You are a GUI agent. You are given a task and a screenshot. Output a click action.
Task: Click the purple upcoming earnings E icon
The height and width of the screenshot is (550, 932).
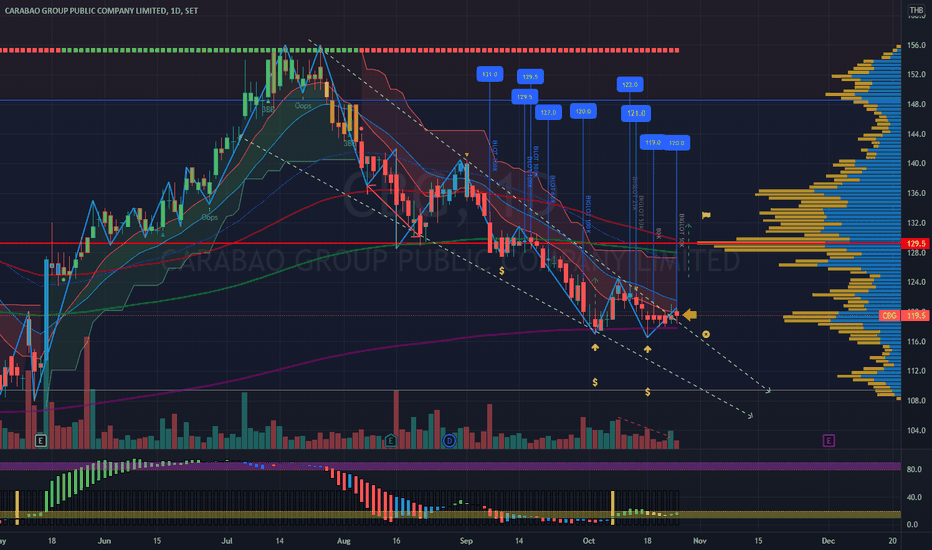pyautogui.click(x=829, y=441)
